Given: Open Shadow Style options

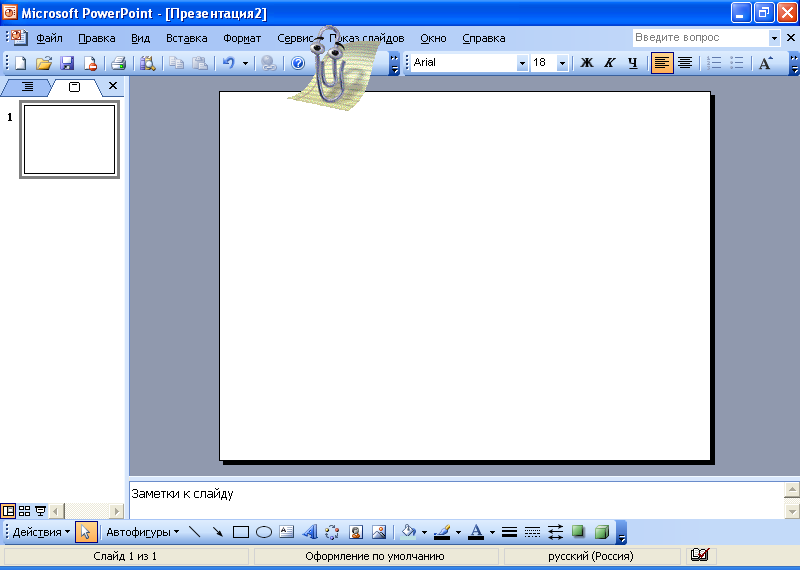Looking at the screenshot, I should point(578,532).
